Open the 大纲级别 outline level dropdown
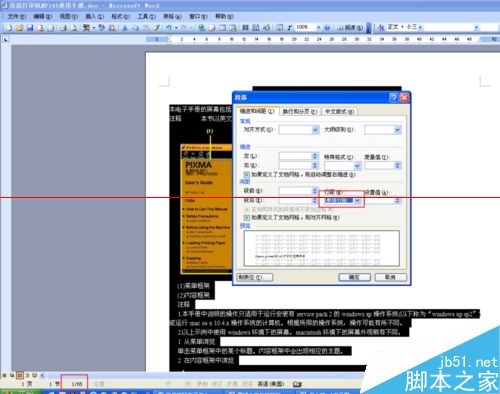This screenshot has height=394, width=500. [x=397, y=130]
